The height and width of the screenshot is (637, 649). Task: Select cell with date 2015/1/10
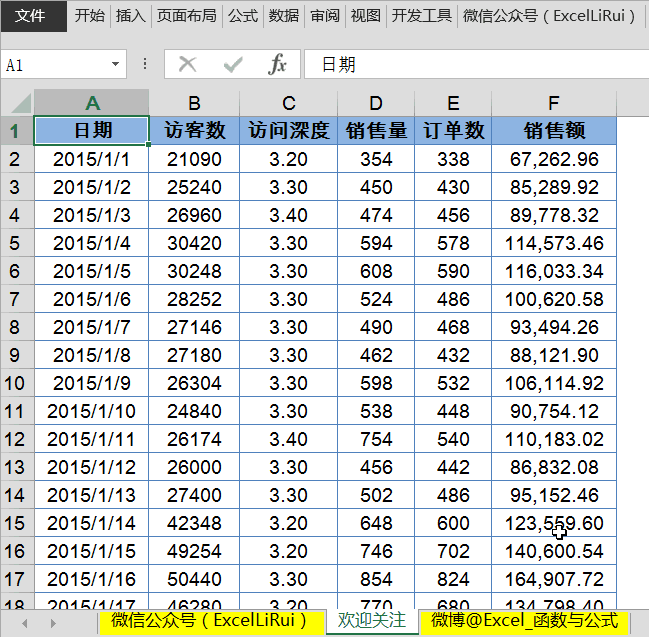91,411
